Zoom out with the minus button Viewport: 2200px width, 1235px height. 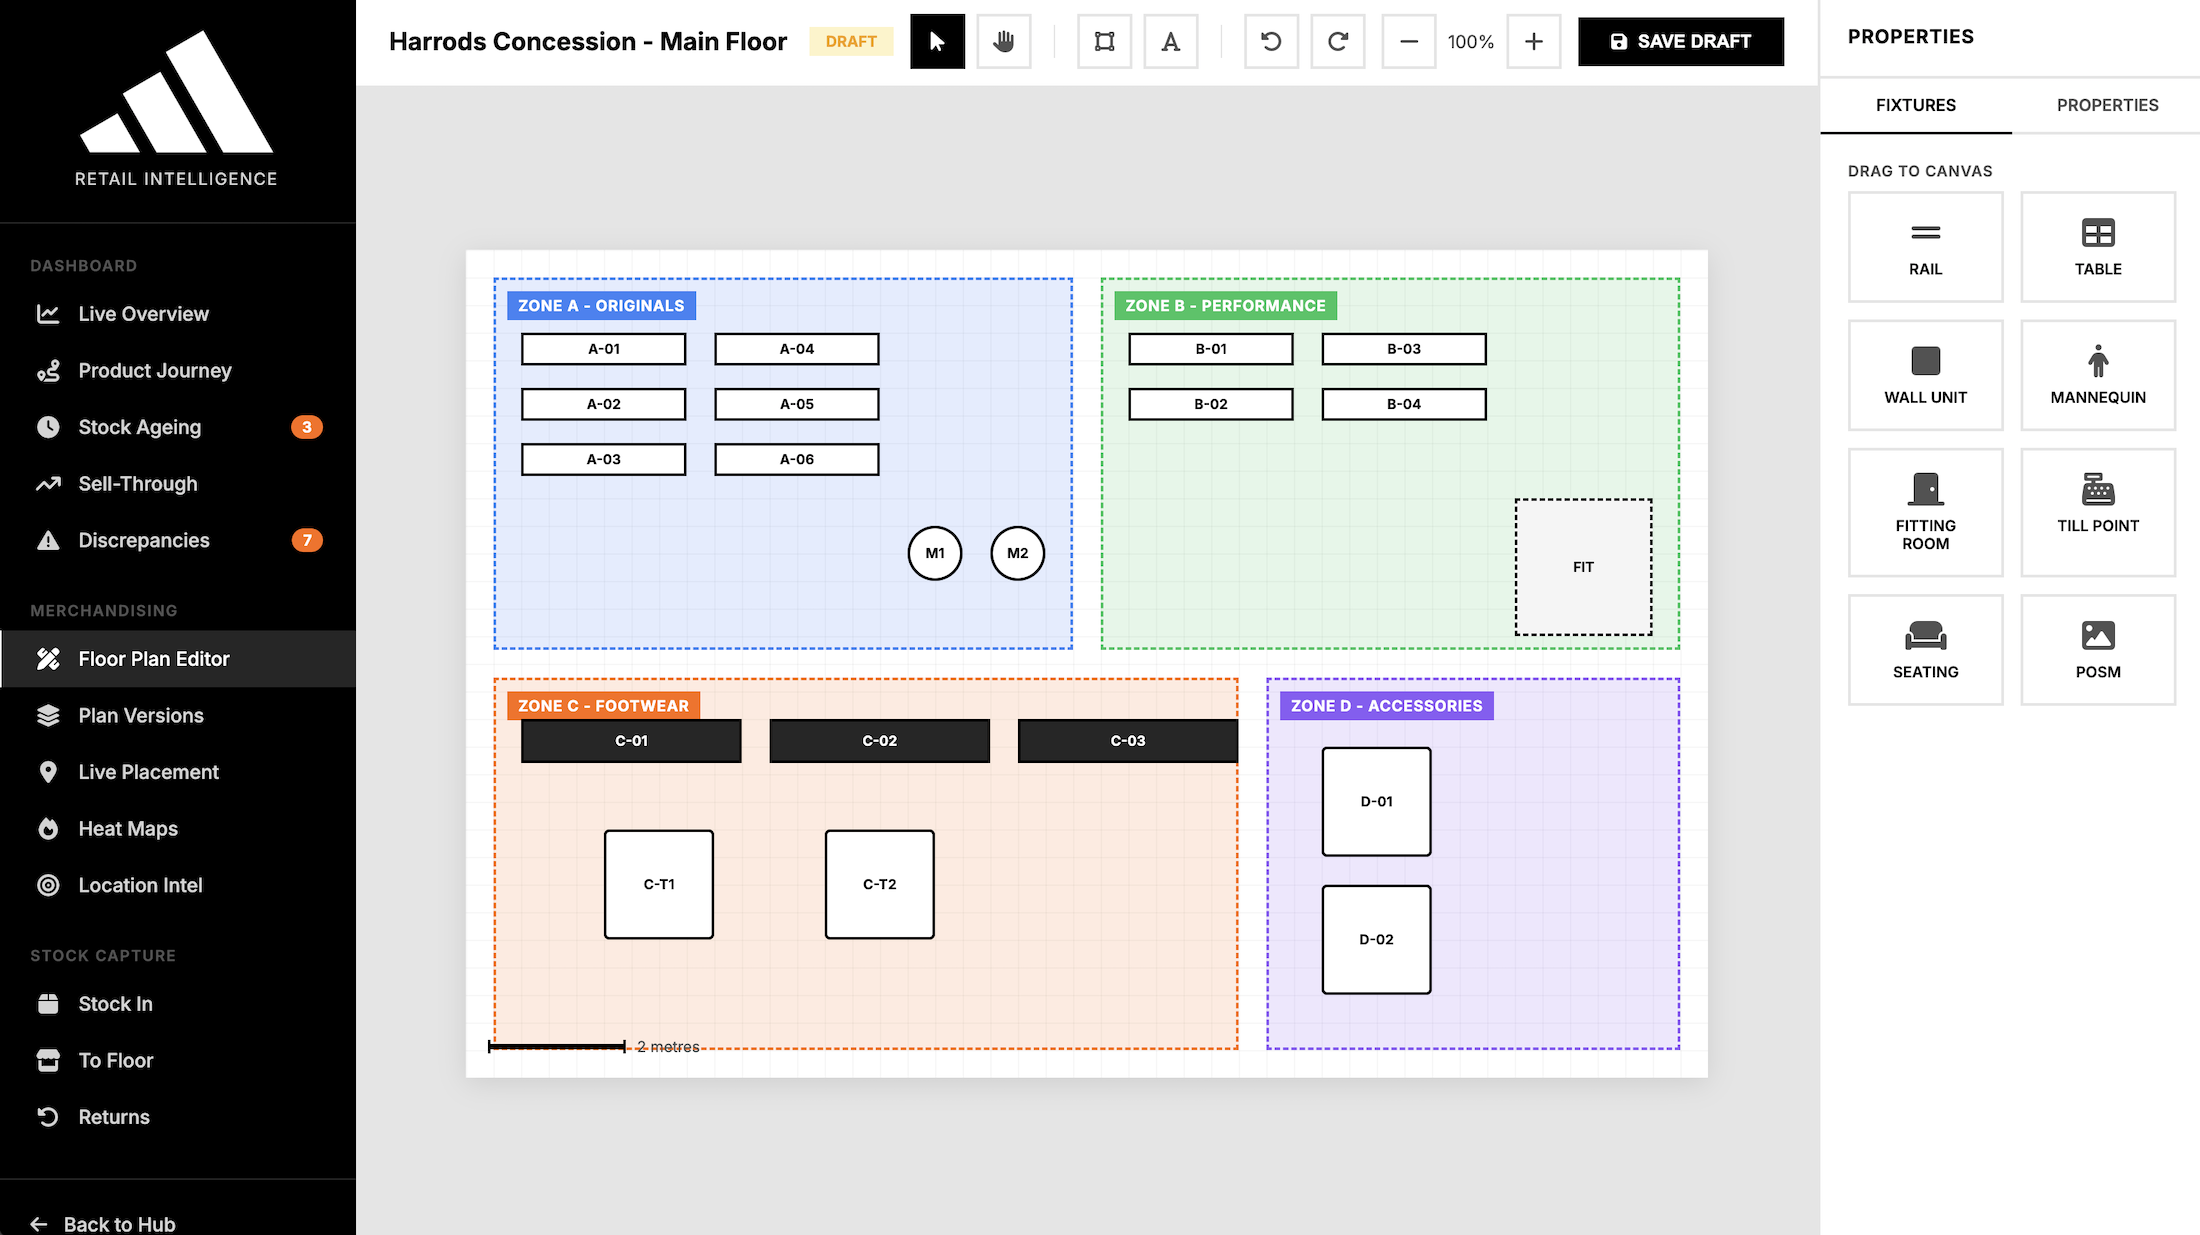[x=1408, y=41]
